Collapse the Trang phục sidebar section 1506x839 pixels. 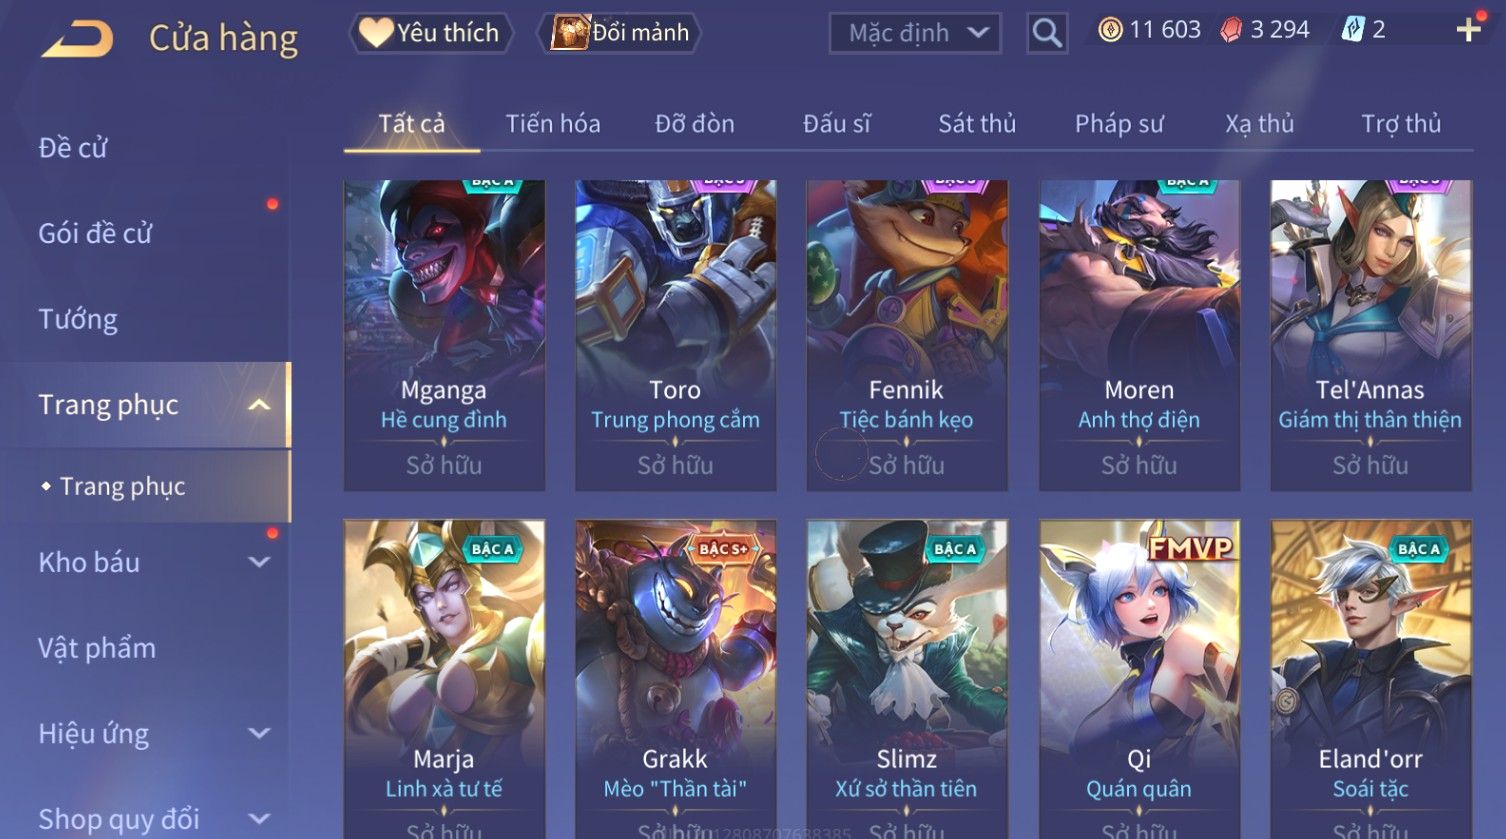pyautogui.click(x=259, y=405)
